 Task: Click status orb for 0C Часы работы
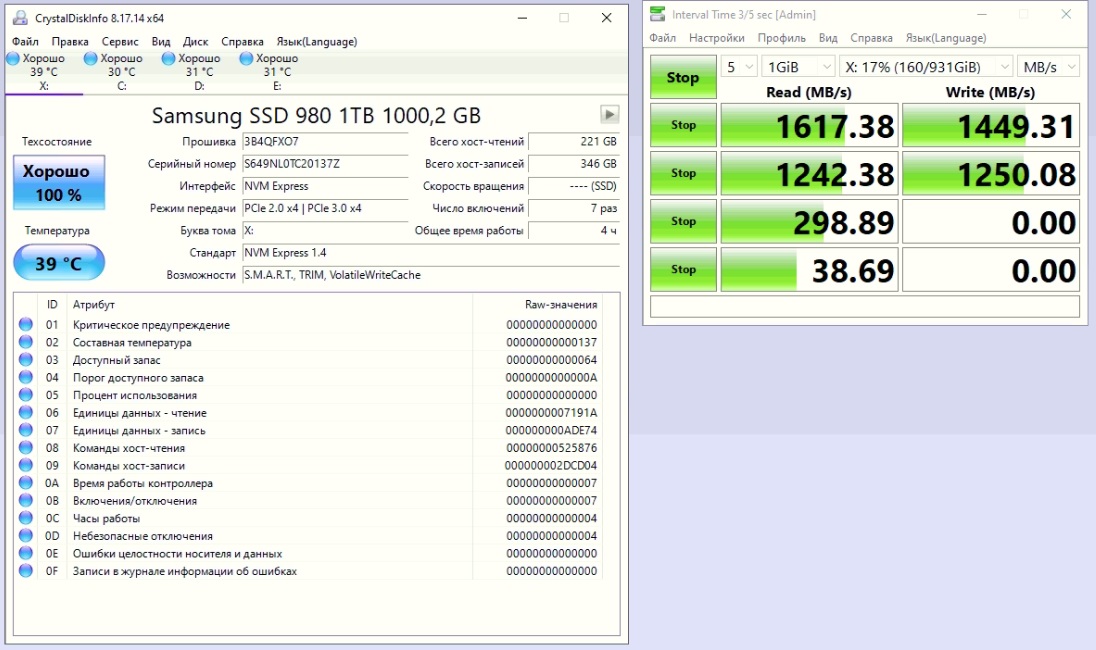[26, 518]
